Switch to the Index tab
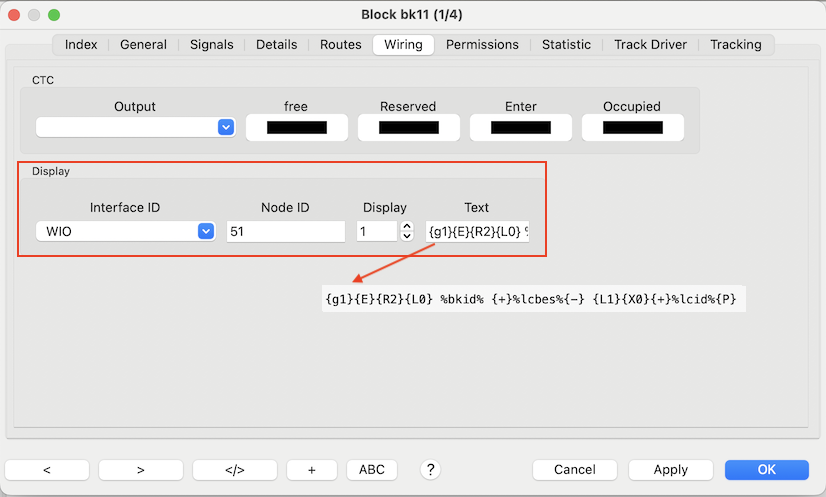The image size is (826, 497). click(x=81, y=45)
